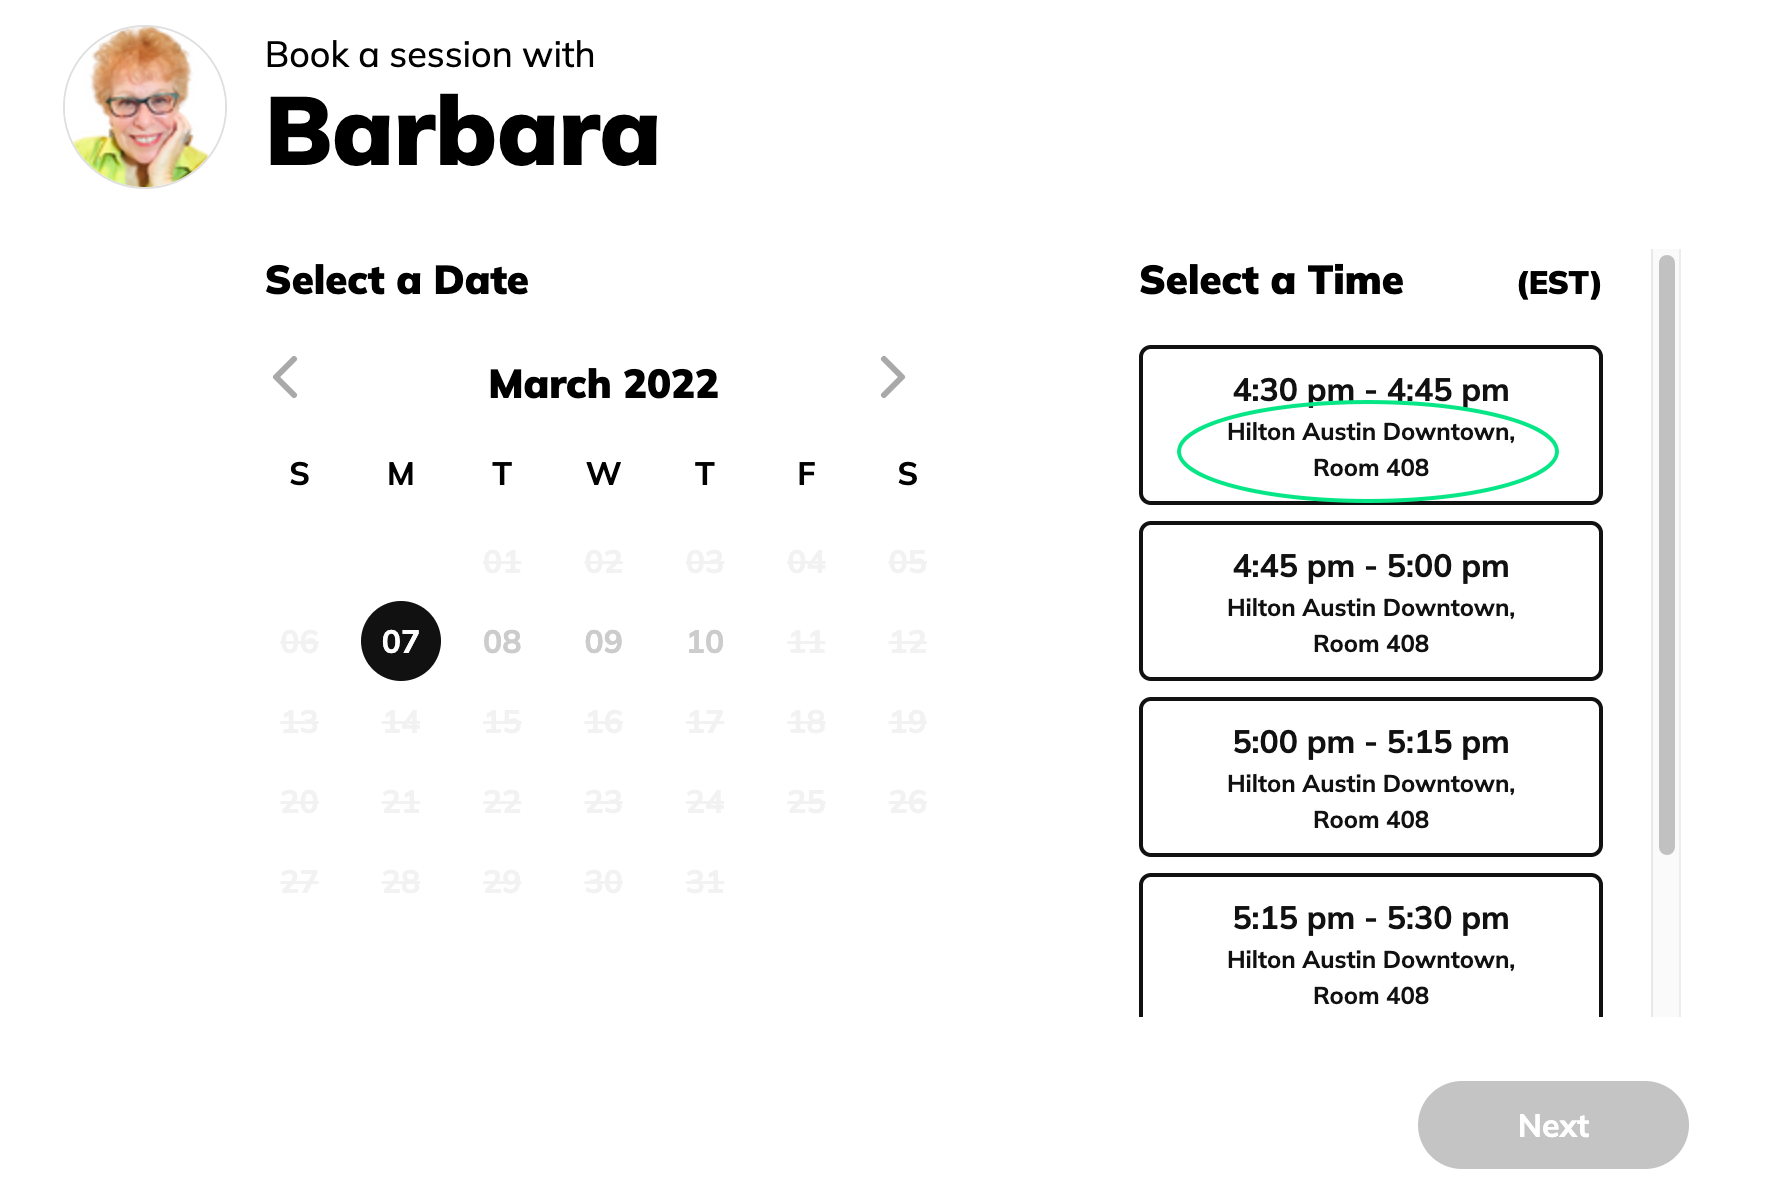
Task: Select March 08 on calendar
Action: (x=502, y=641)
